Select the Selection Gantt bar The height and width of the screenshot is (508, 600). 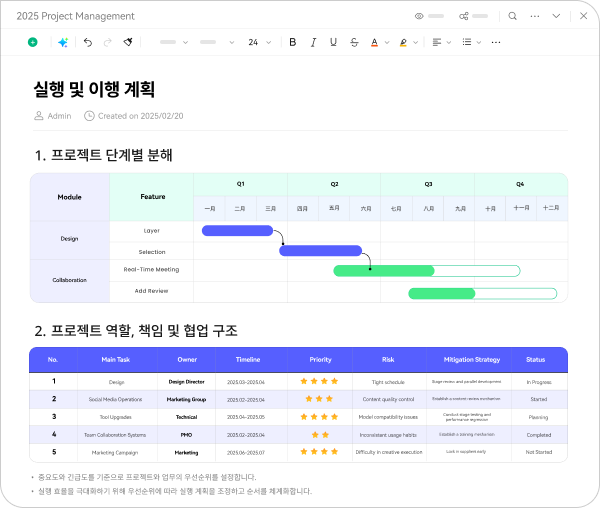321,251
